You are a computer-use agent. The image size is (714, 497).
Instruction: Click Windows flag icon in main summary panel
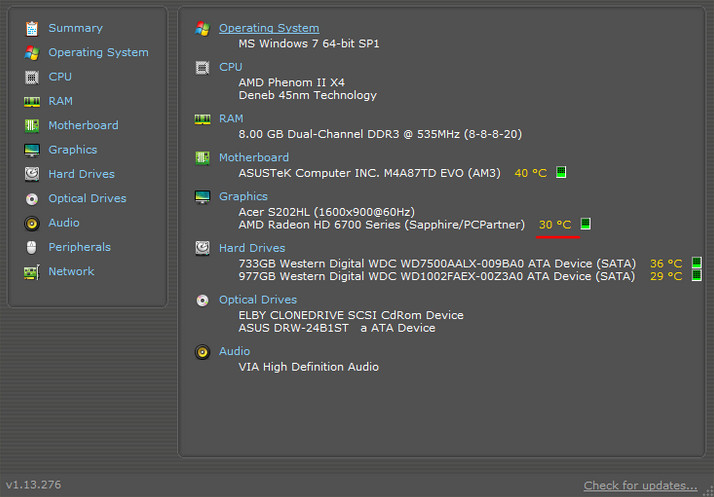(x=202, y=28)
